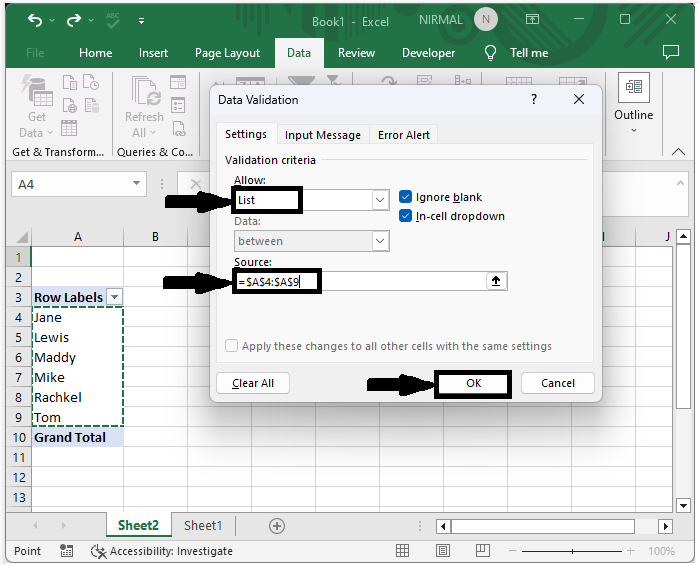Viewport: 699px width, 565px height.
Task: Click the Undo arrow in quick access toolbar
Action: [35, 20]
